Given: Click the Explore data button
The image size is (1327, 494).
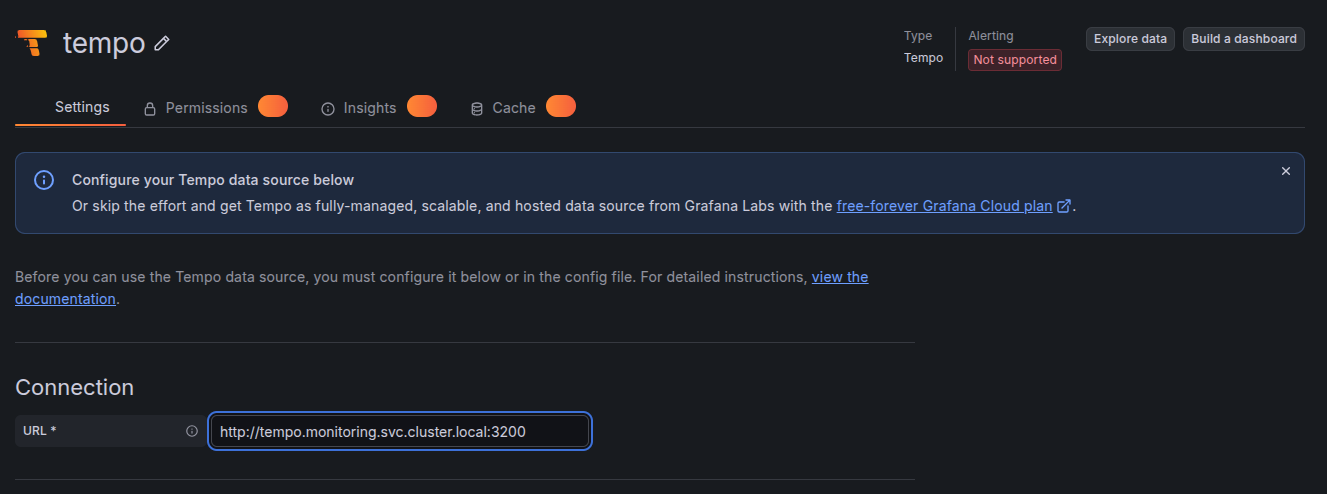Looking at the screenshot, I should 1130,39.
